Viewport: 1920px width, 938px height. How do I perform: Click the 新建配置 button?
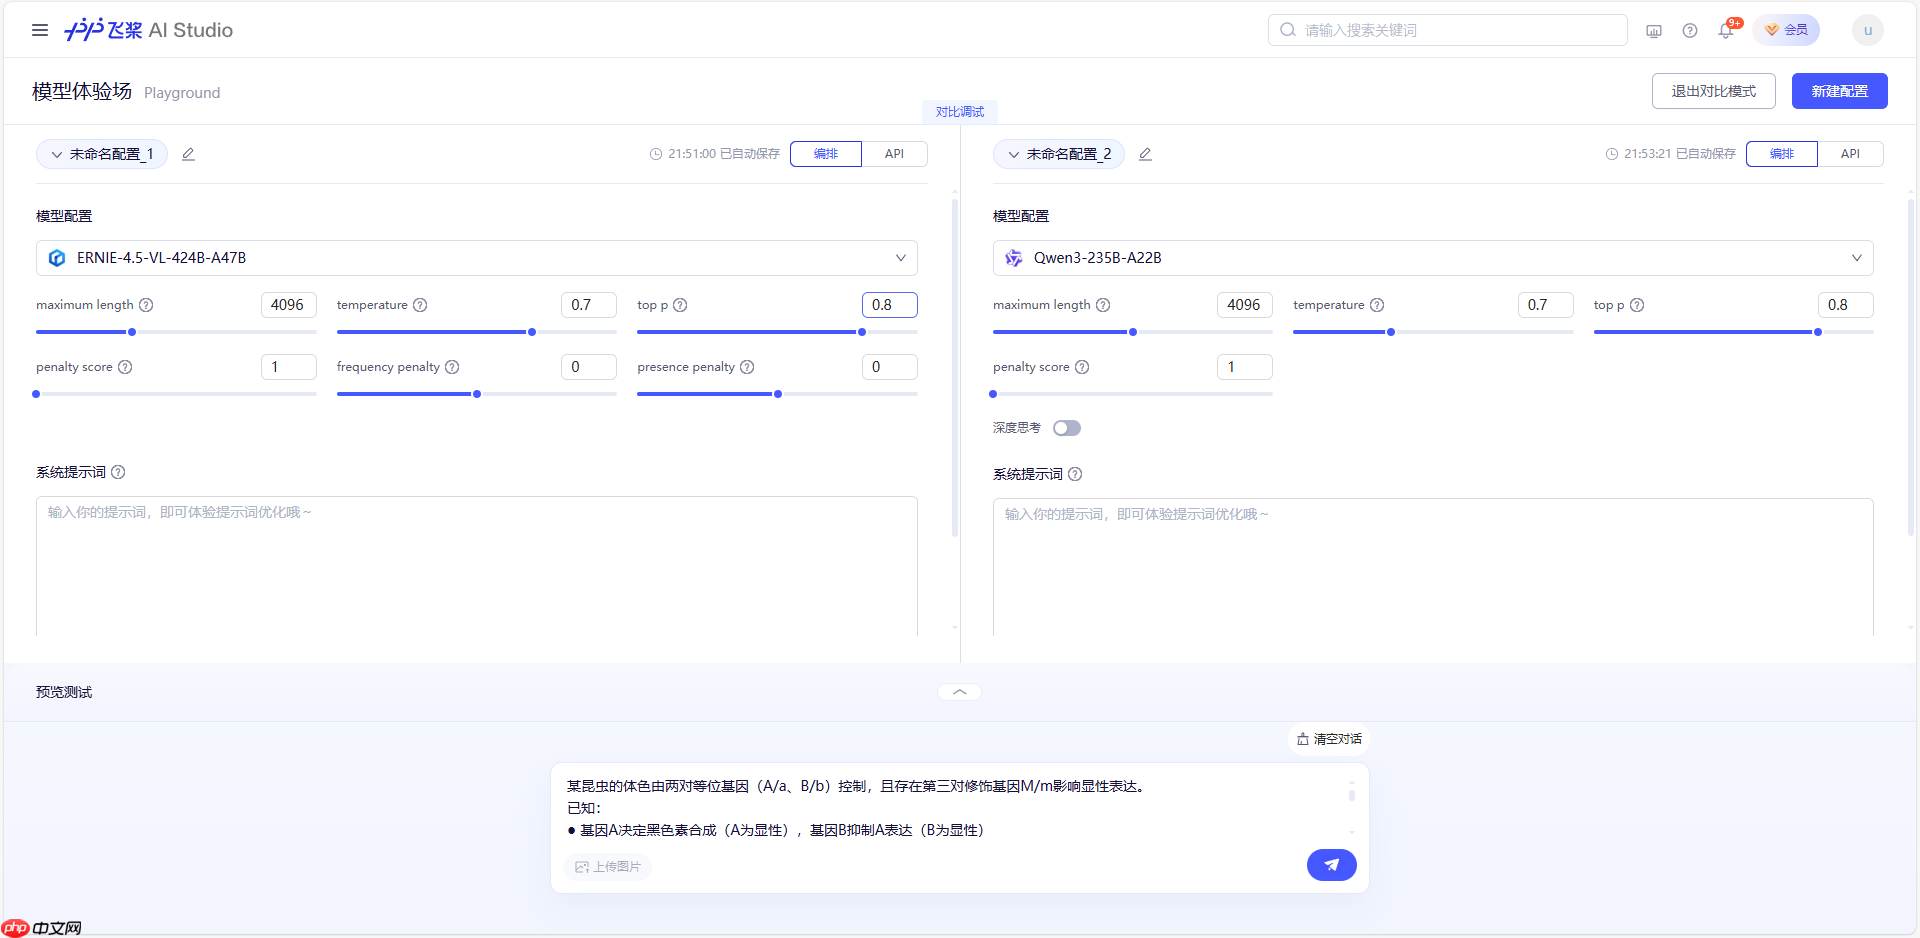tap(1839, 91)
